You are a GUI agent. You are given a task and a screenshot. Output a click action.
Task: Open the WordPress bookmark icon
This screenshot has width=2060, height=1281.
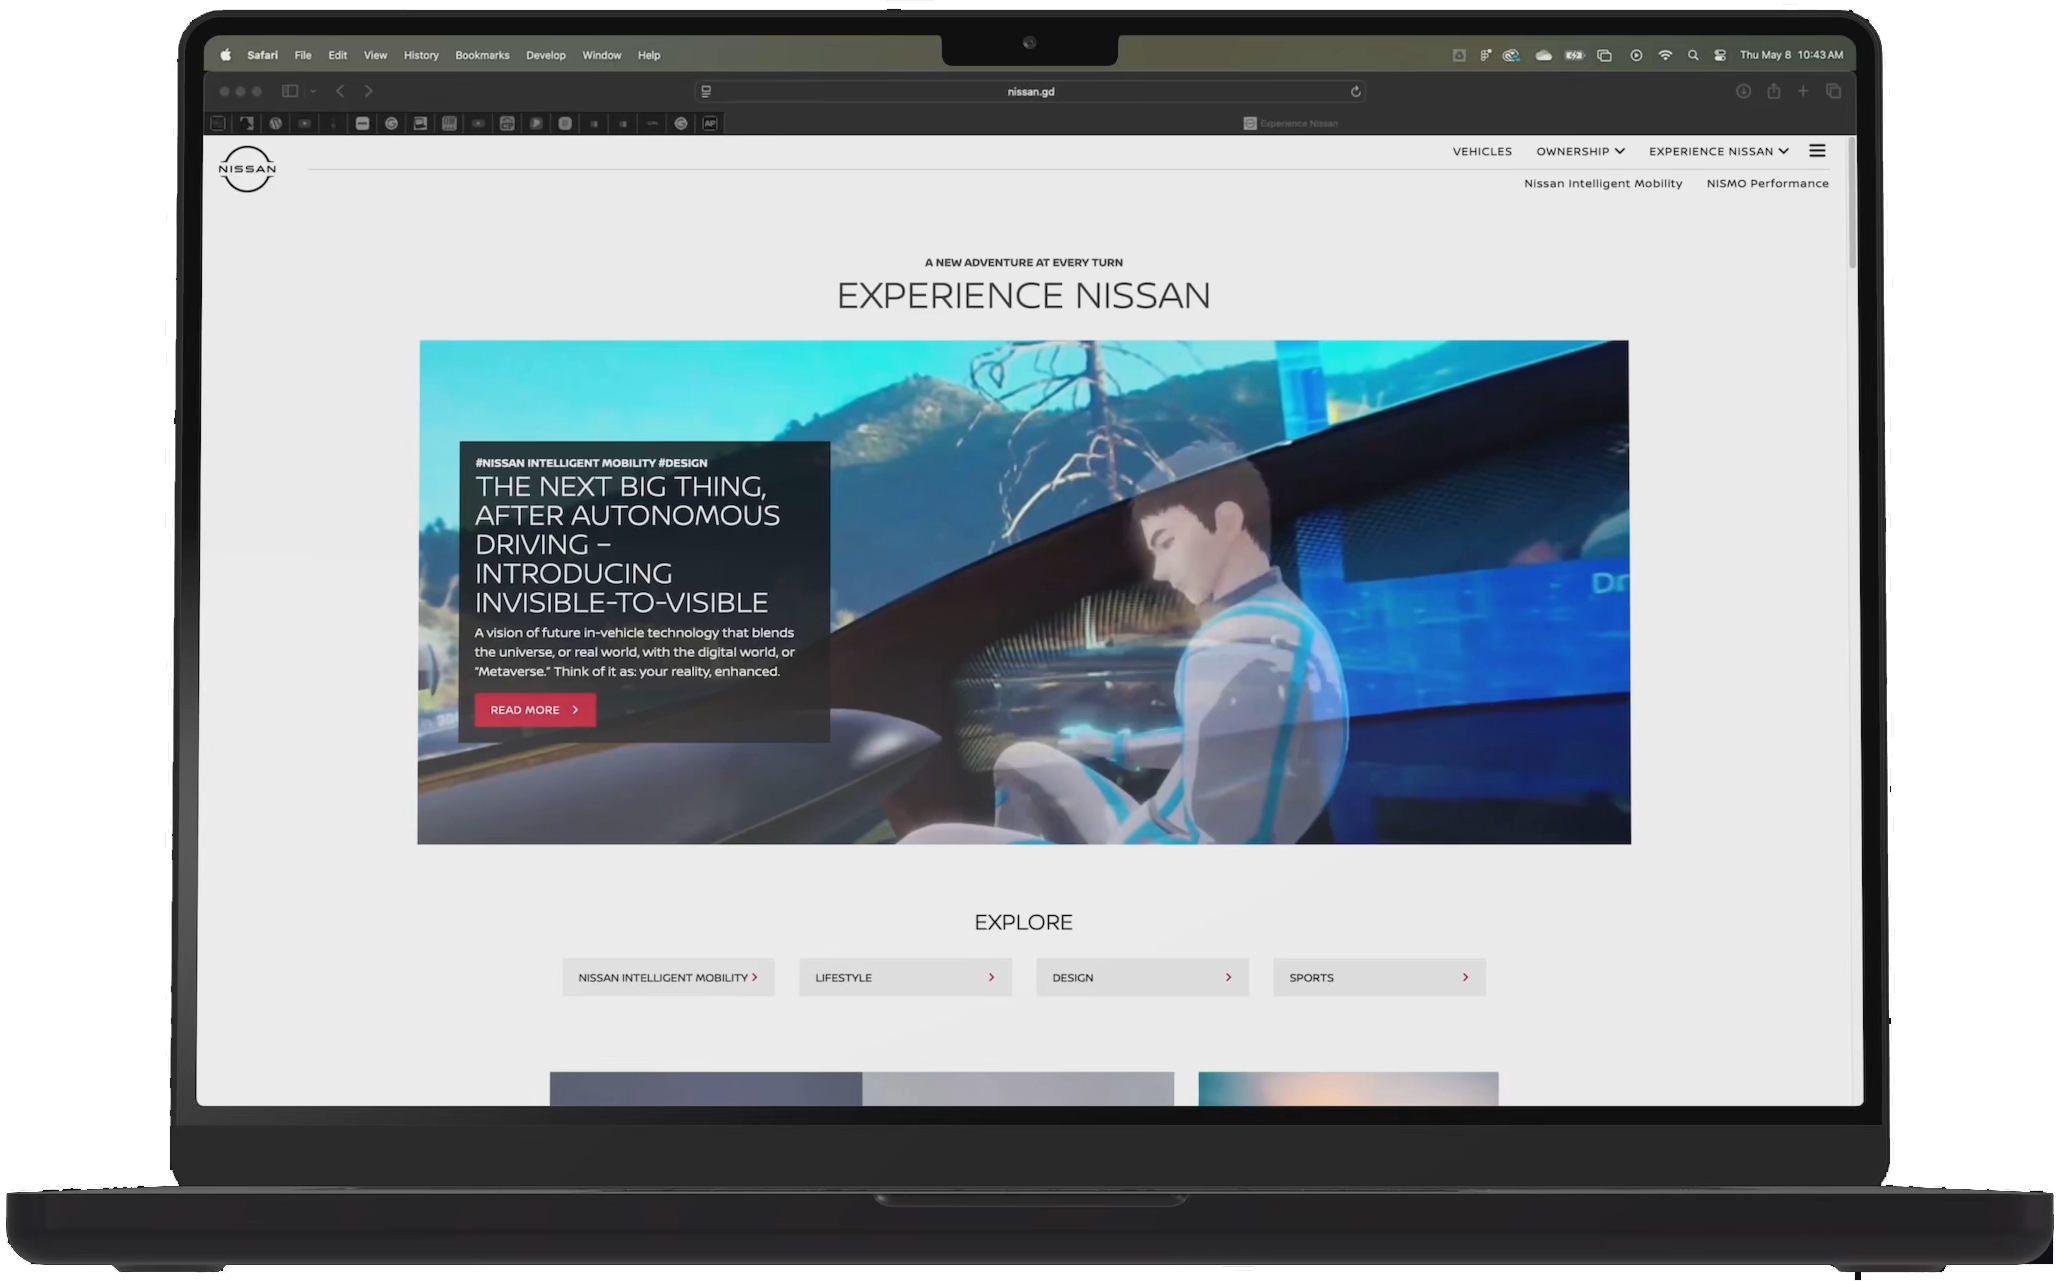(276, 123)
